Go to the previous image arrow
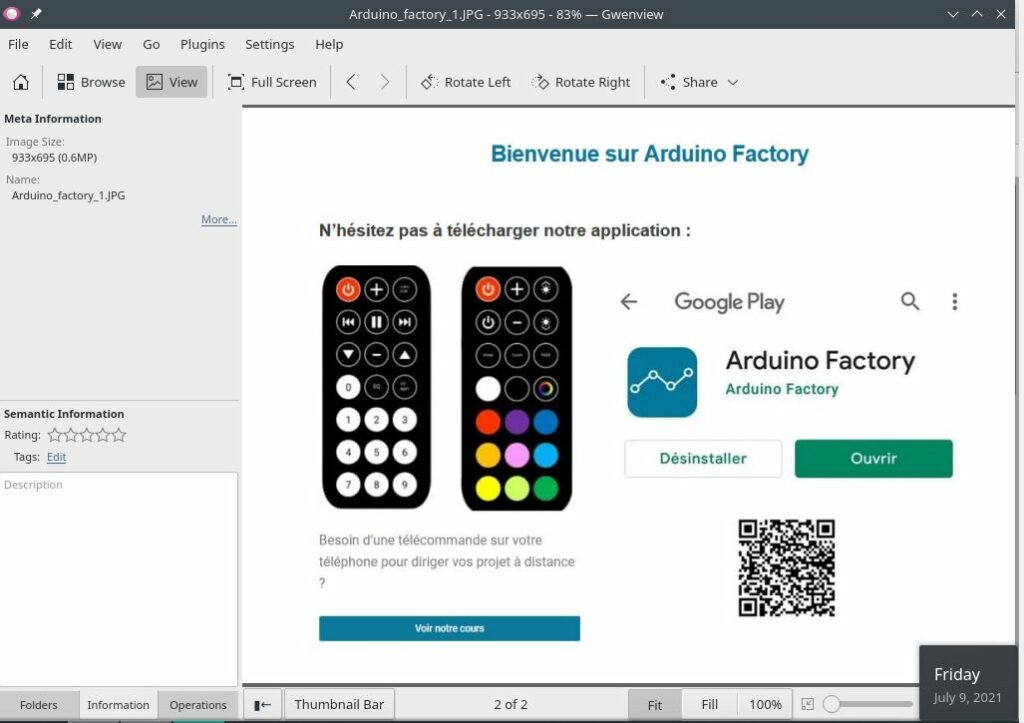The width and height of the screenshot is (1024, 723). (x=351, y=82)
